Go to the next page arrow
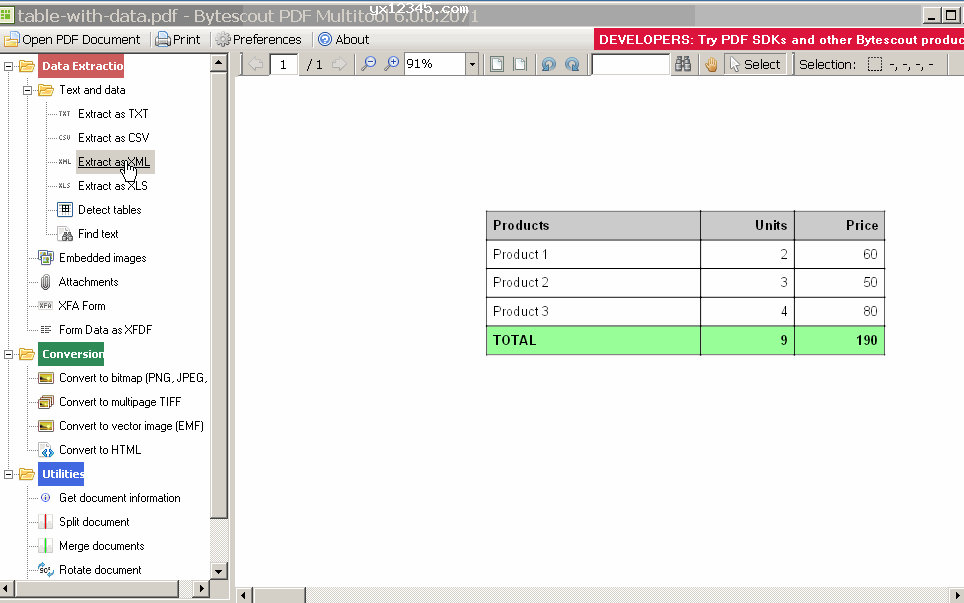The width and height of the screenshot is (964, 603). 339,64
